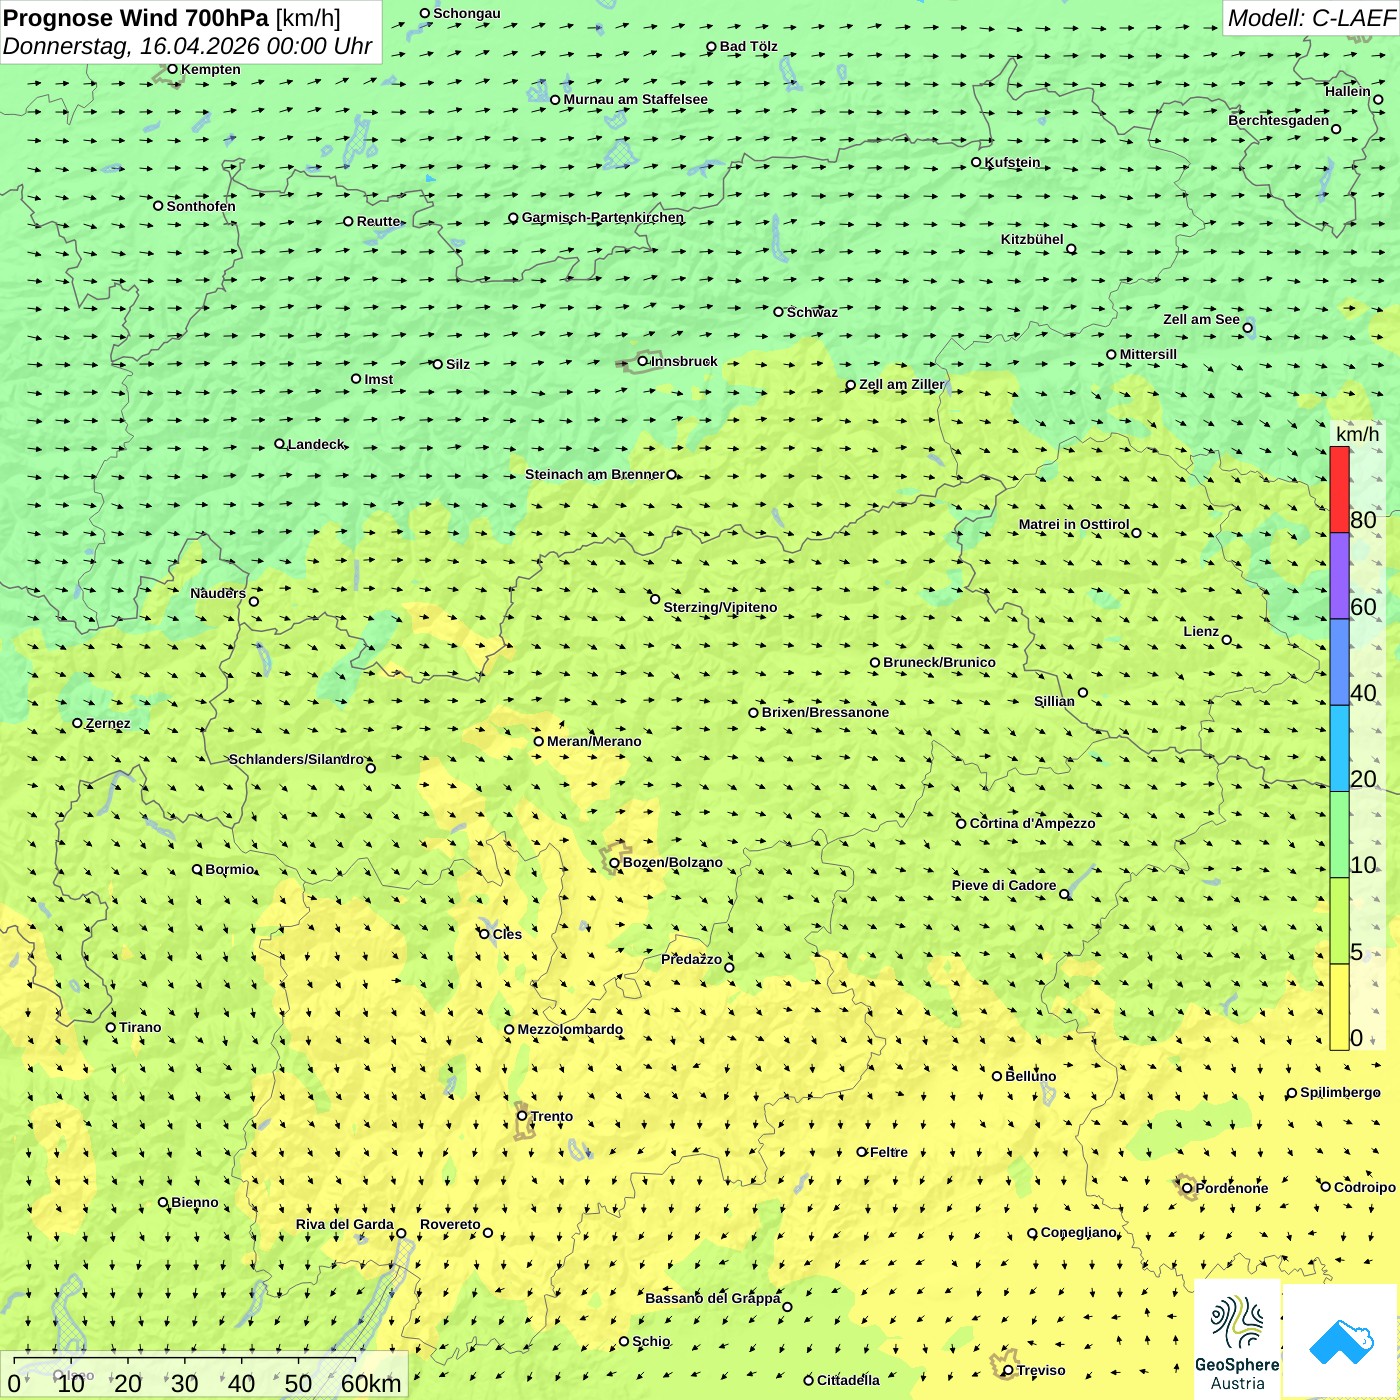Click the 'Bormio' label
This screenshot has width=1400, height=1400.
229,869
